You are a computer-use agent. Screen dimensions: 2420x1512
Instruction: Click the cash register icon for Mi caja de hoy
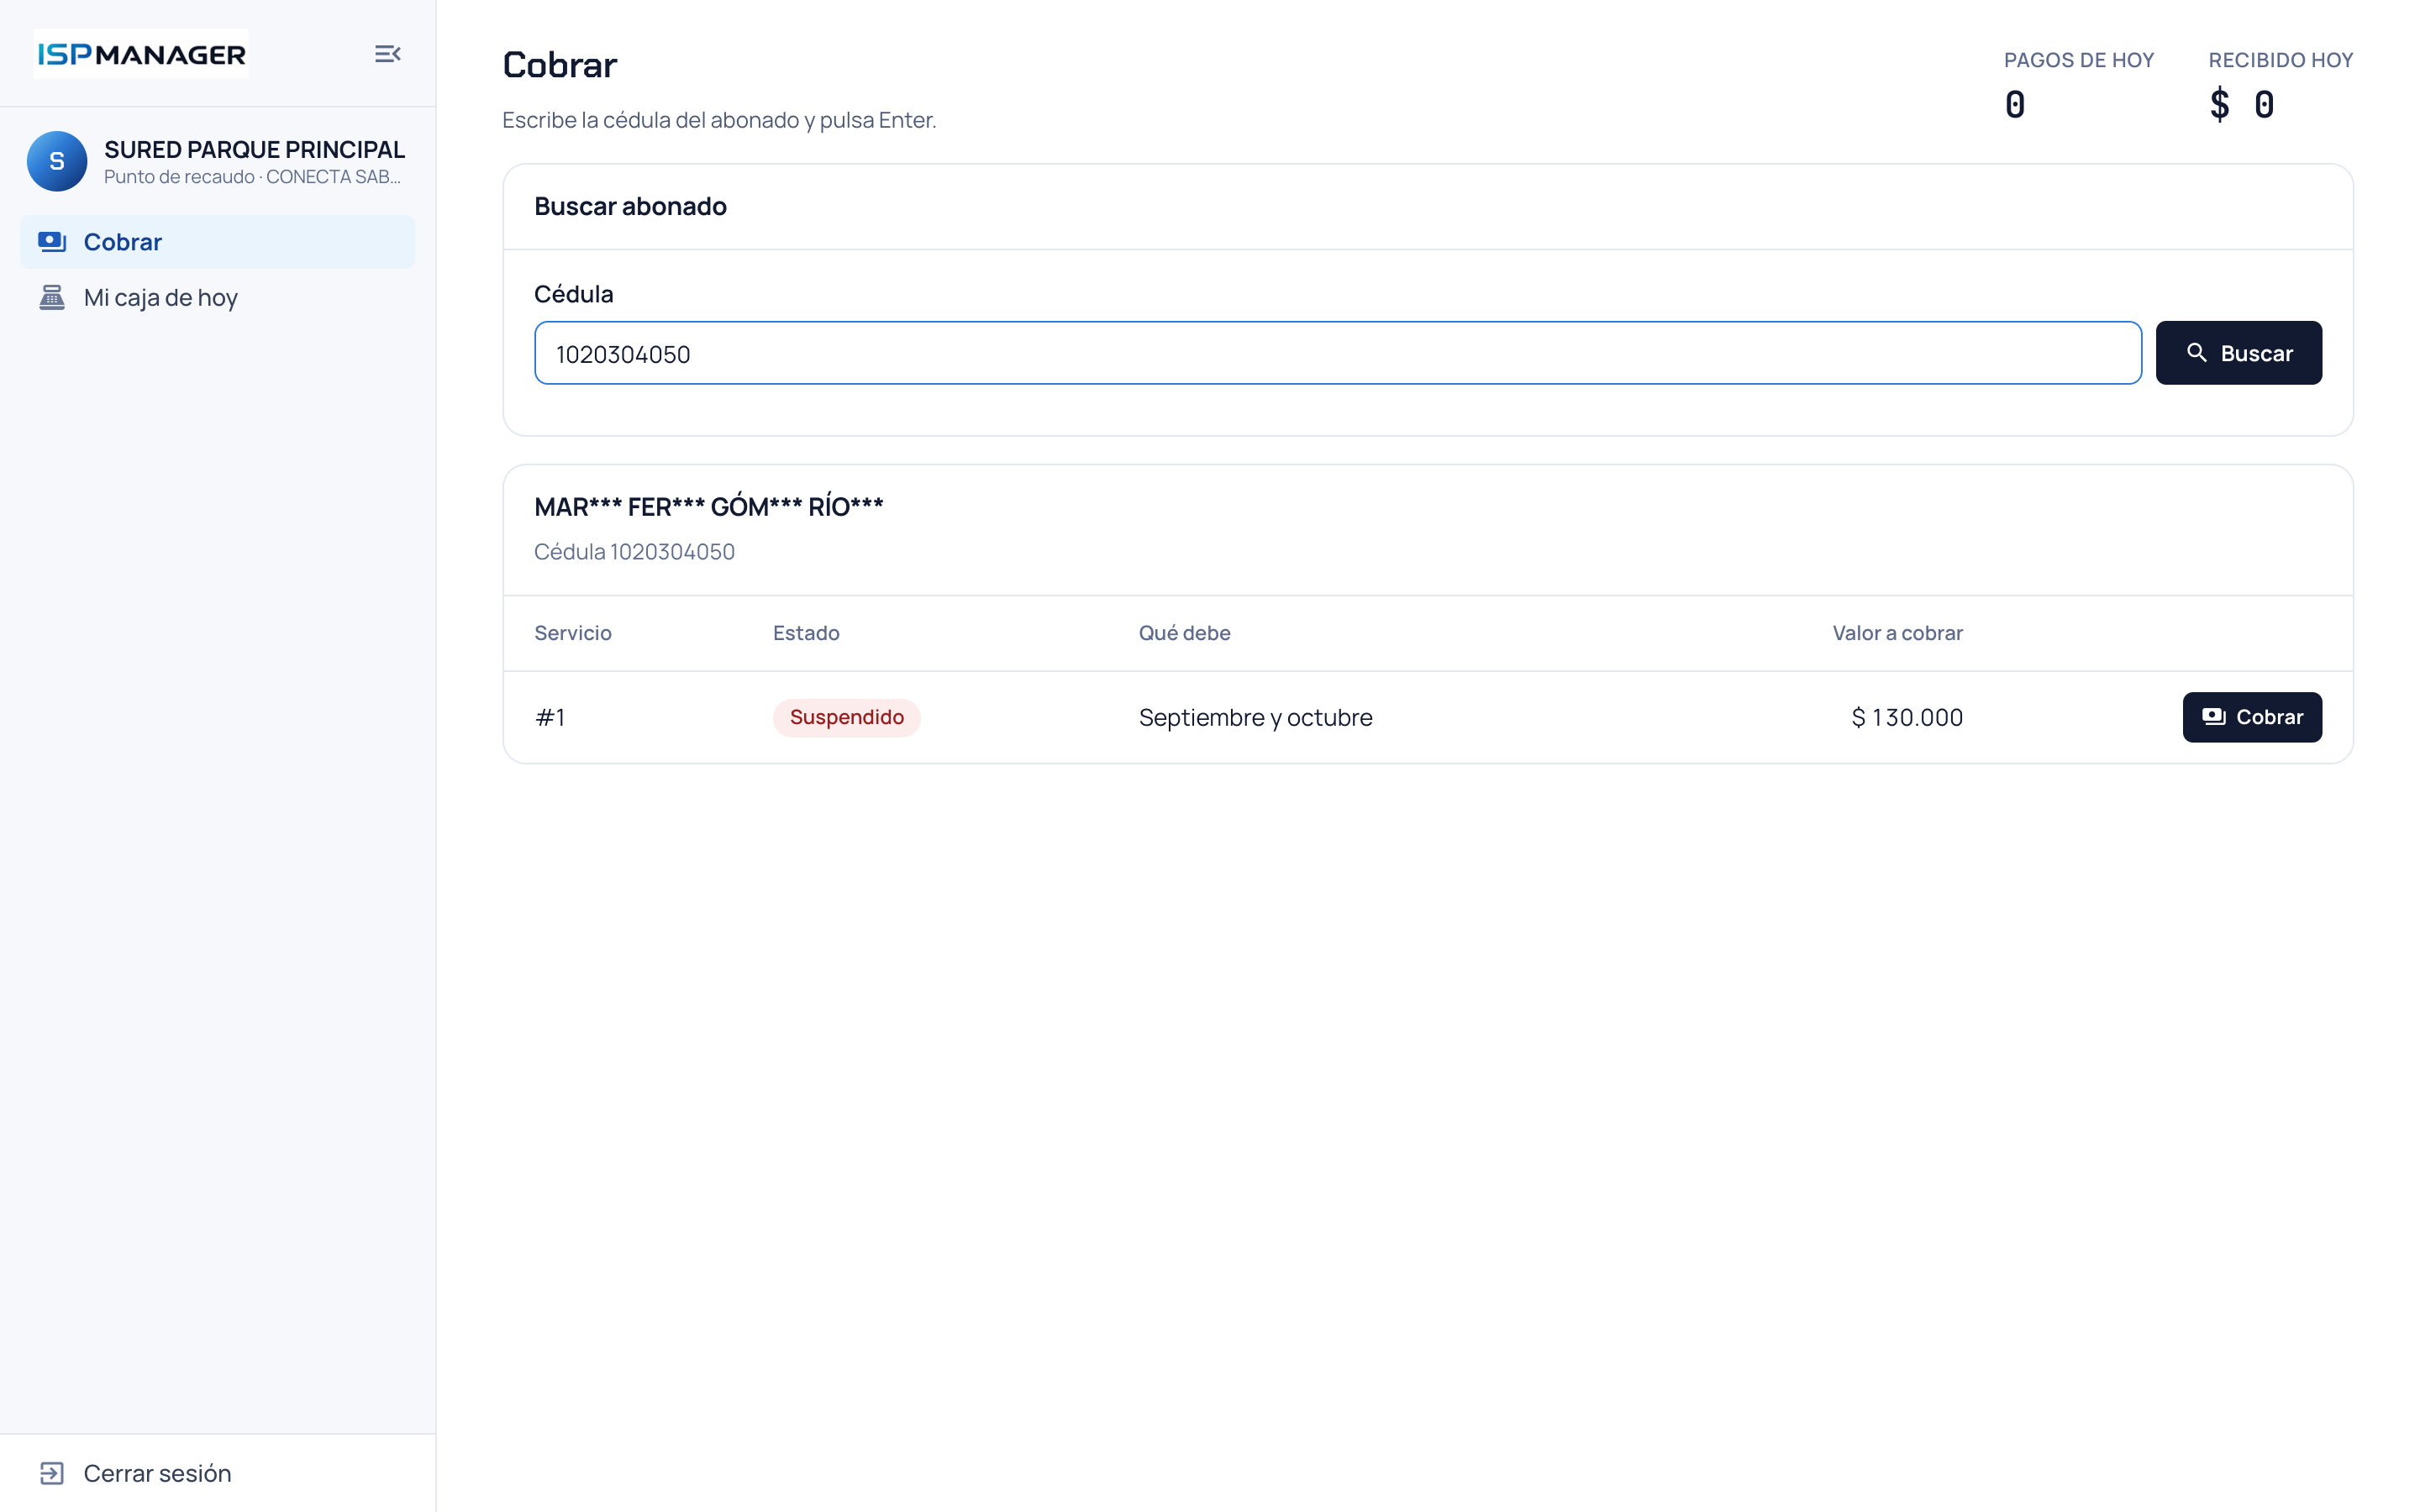(x=52, y=297)
